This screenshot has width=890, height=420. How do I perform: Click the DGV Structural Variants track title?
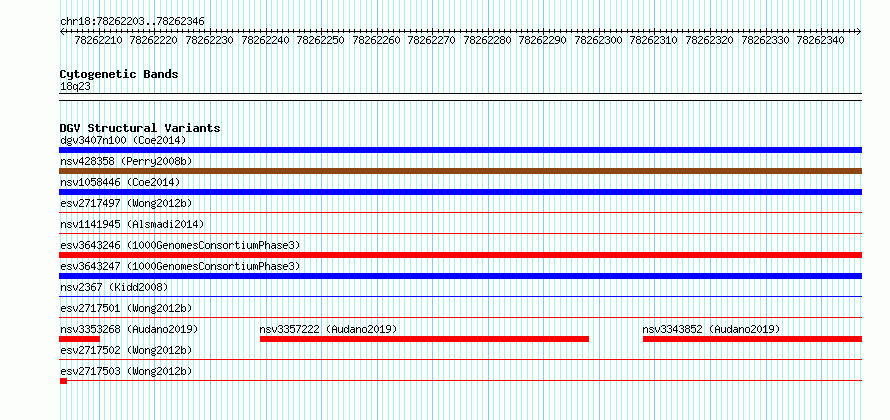point(140,128)
